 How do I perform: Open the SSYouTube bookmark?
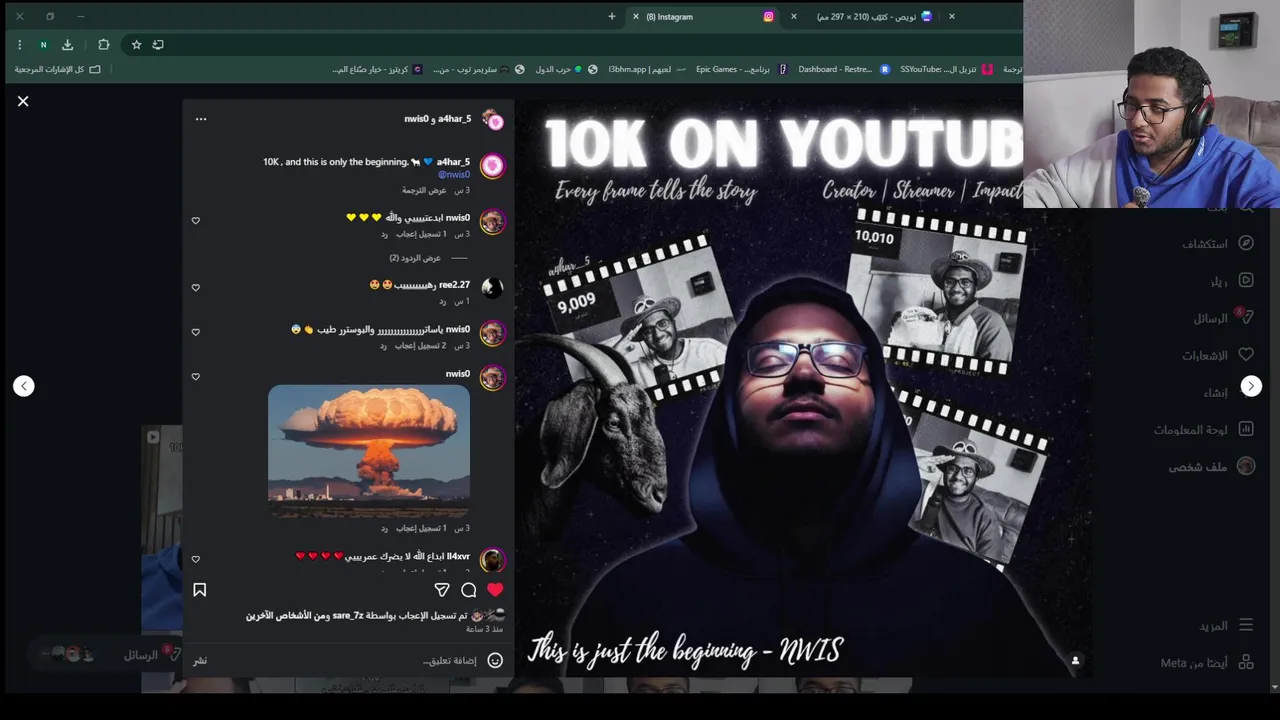point(946,69)
